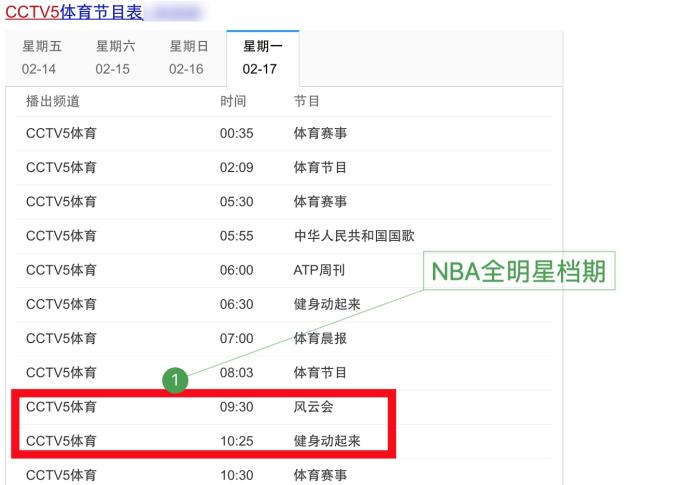Click the 05:55 time cell
This screenshot has height=485, width=700.
237,236
